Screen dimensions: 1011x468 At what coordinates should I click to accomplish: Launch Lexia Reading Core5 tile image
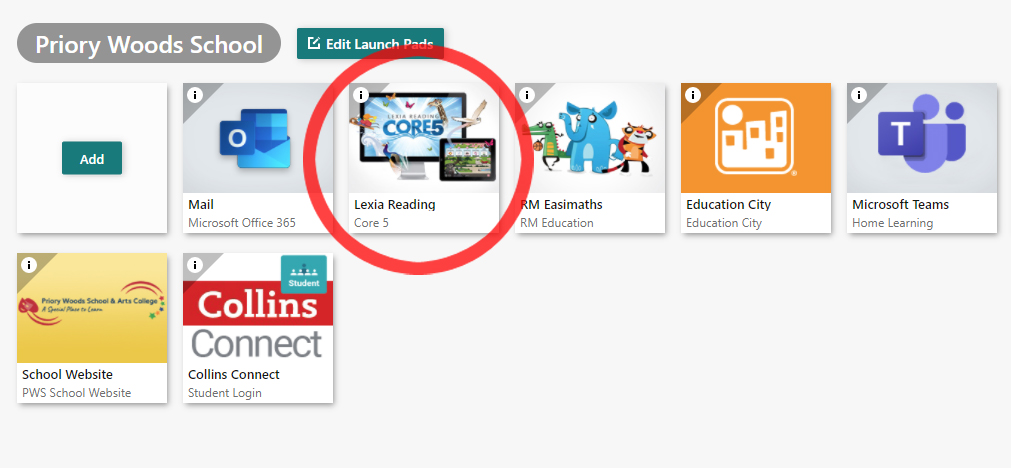424,138
